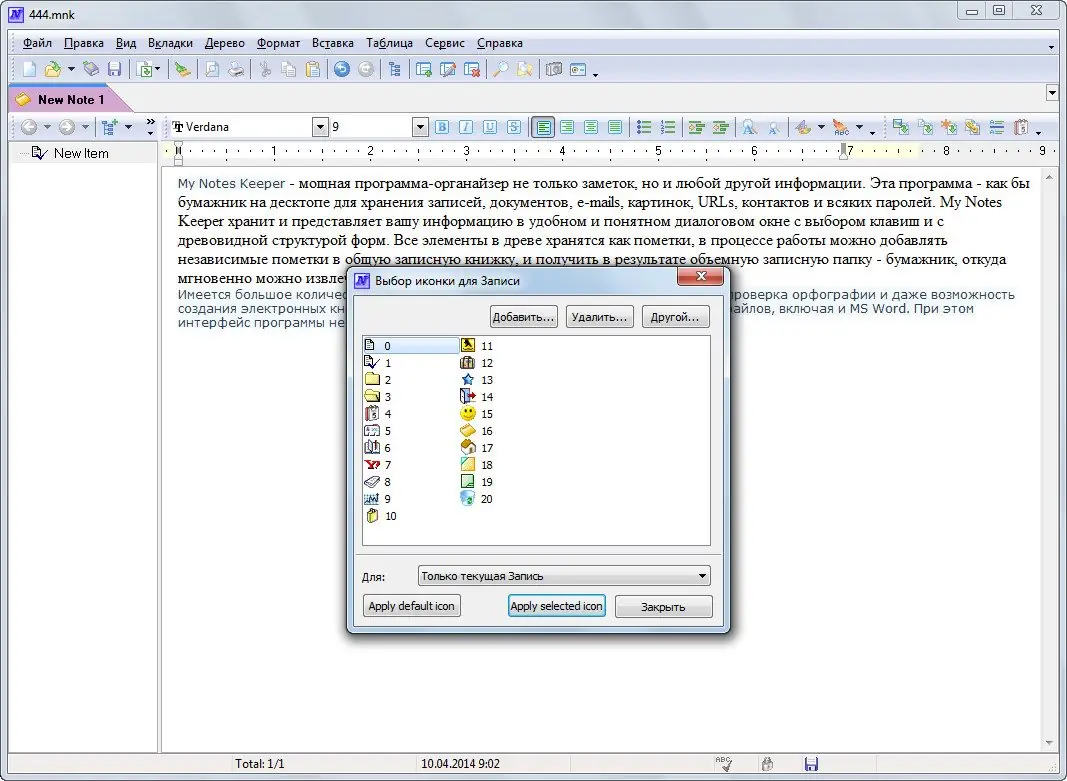Expand the forward navigation history arrow

[x=85, y=127]
